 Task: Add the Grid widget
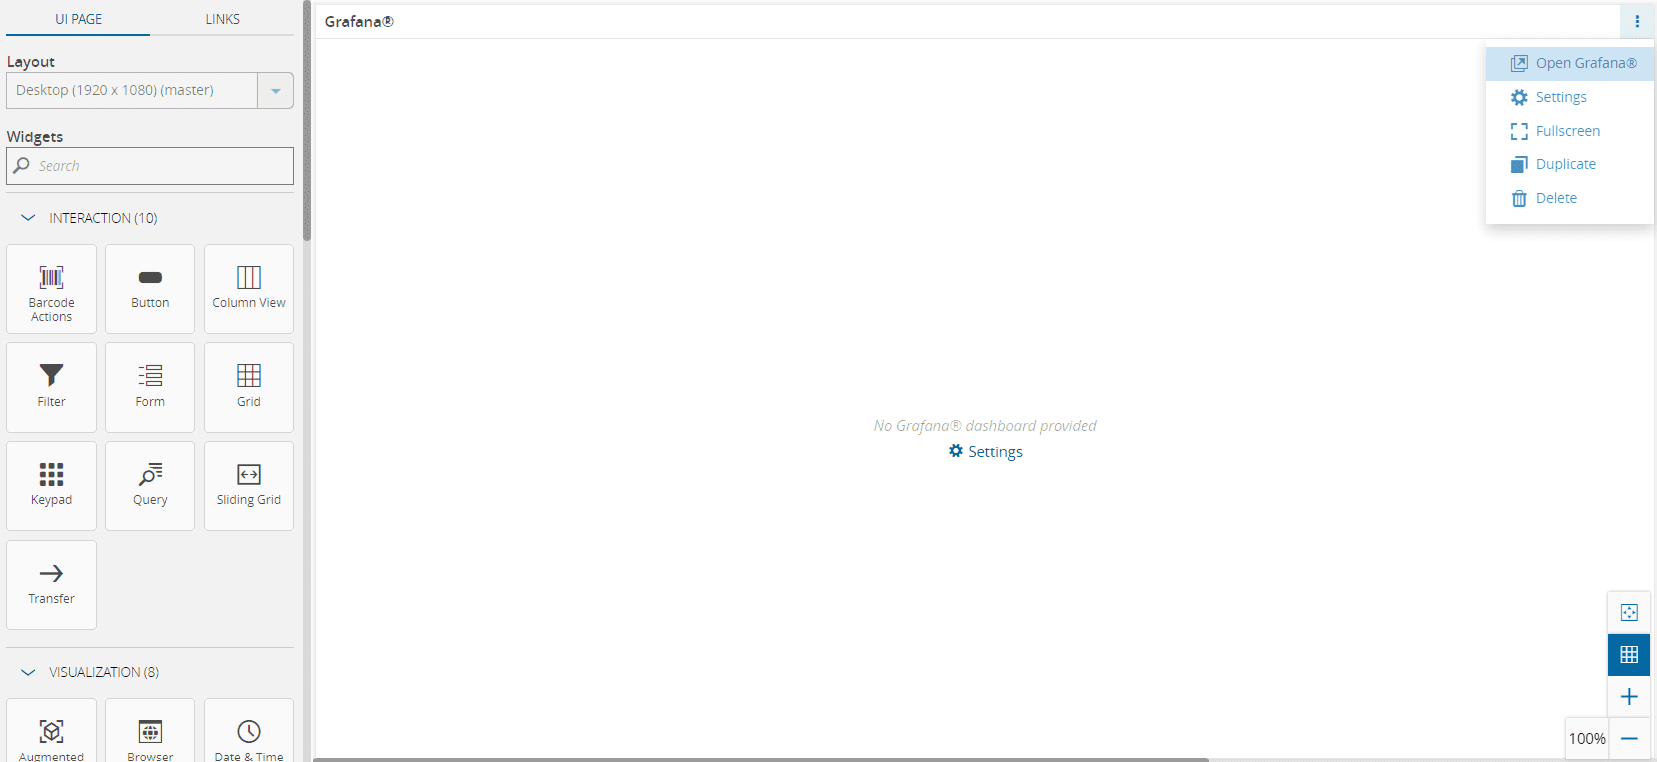tap(249, 387)
